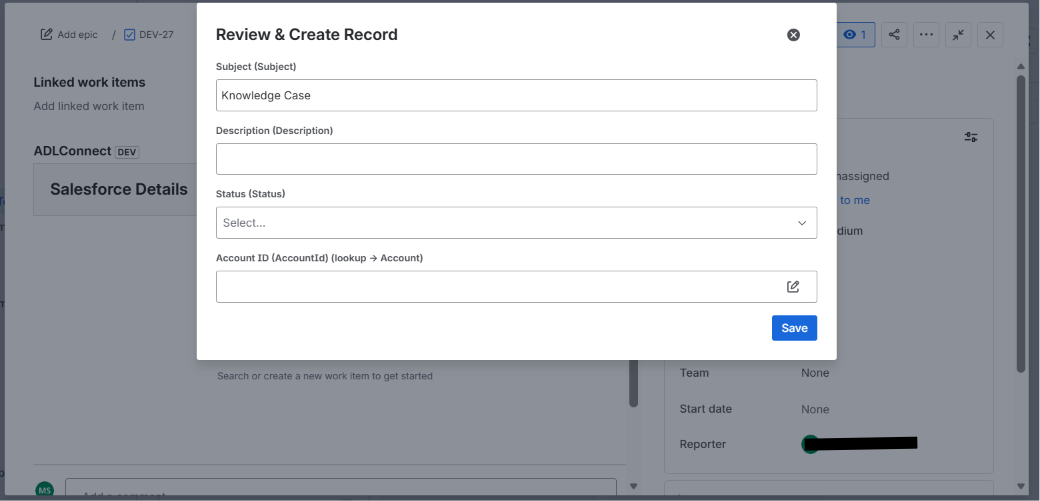The height and width of the screenshot is (501, 1040).
Task: Focus the Subject field containing Knowledge Case
Action: coord(516,96)
